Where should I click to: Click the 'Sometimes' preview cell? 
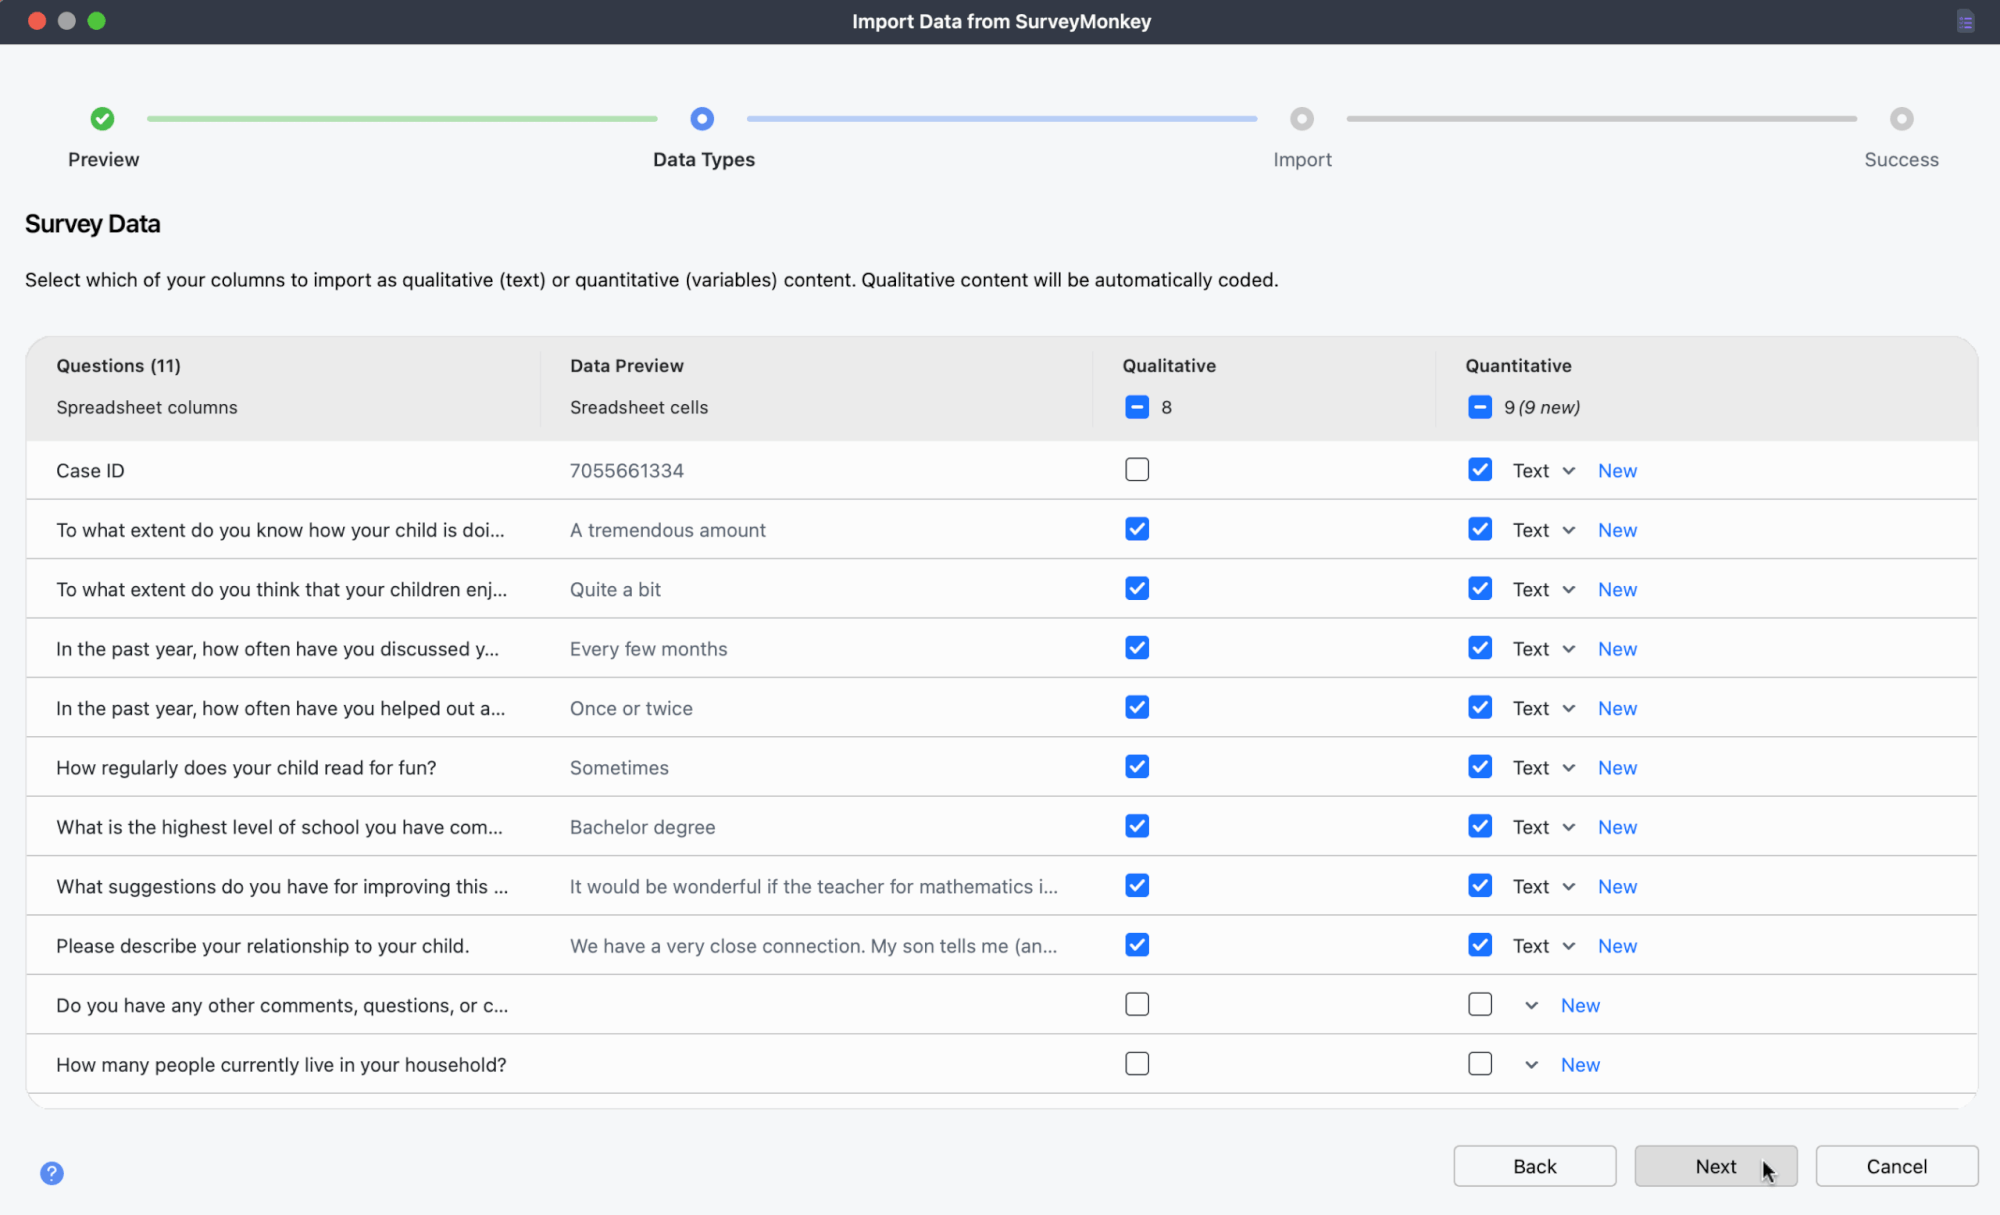pyautogui.click(x=619, y=768)
